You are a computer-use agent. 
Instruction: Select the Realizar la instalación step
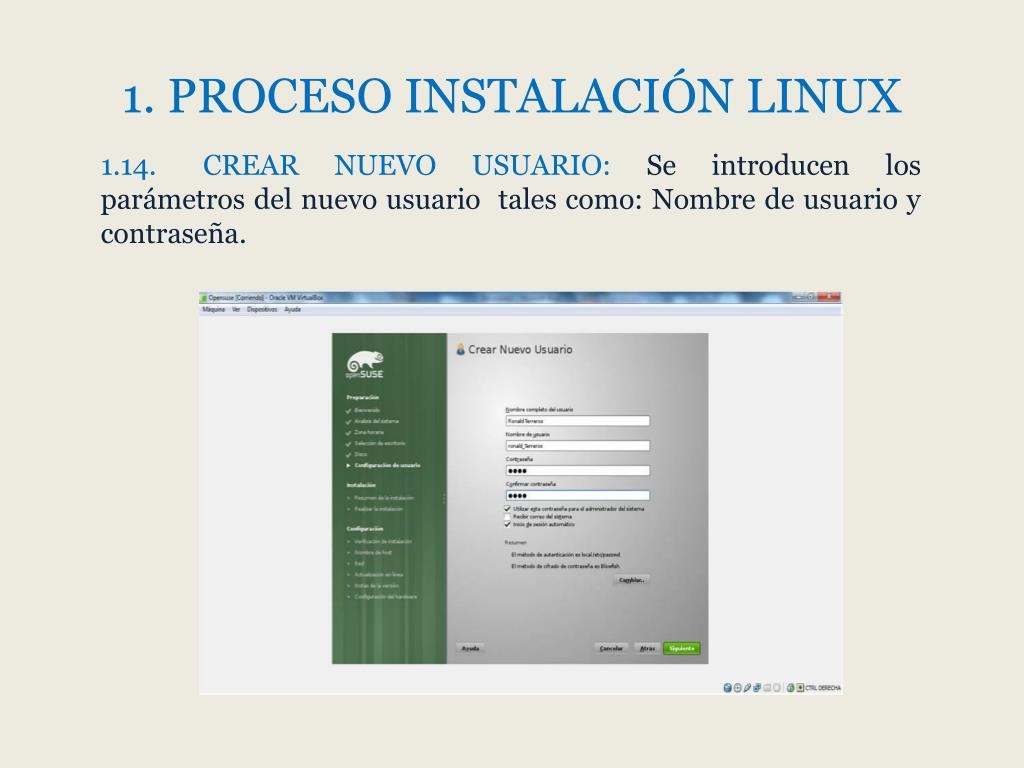coord(379,509)
